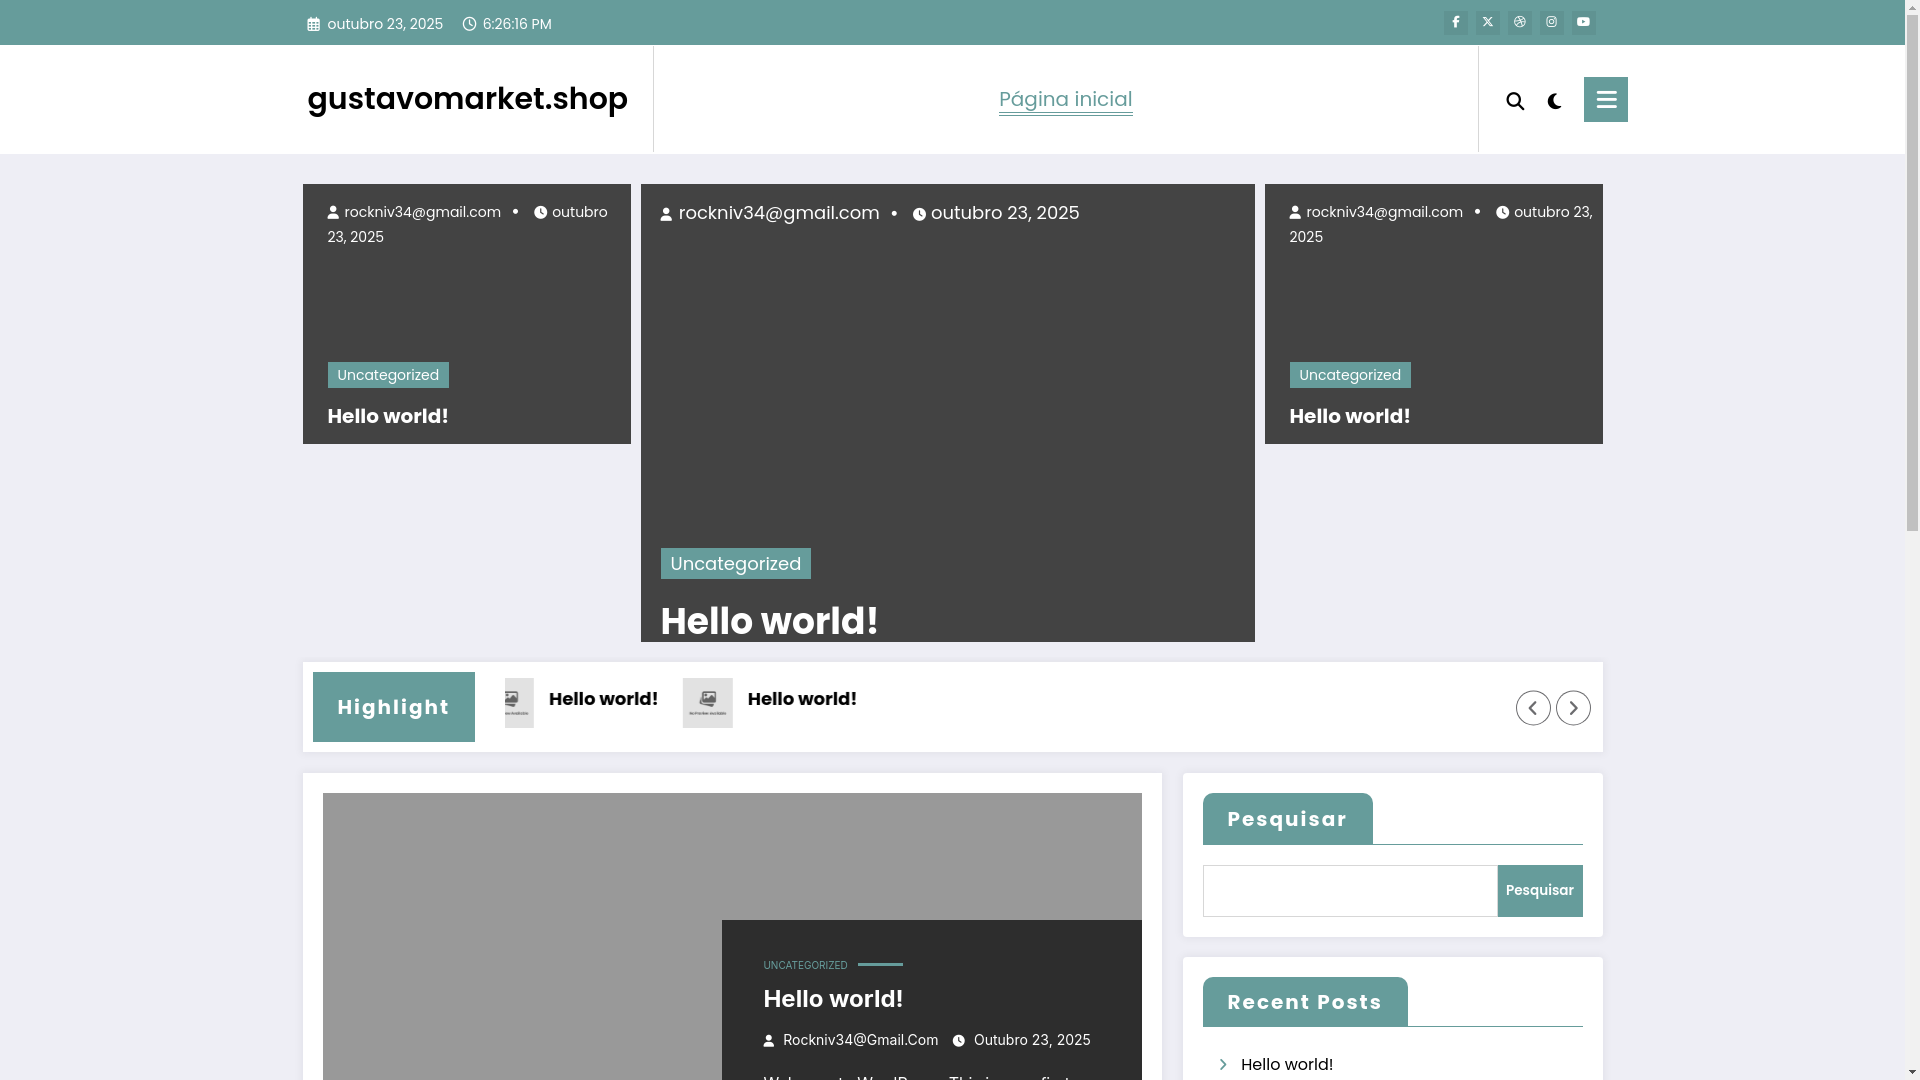Open the X (Twitter) social icon
The height and width of the screenshot is (1080, 1920).
[x=1487, y=22]
